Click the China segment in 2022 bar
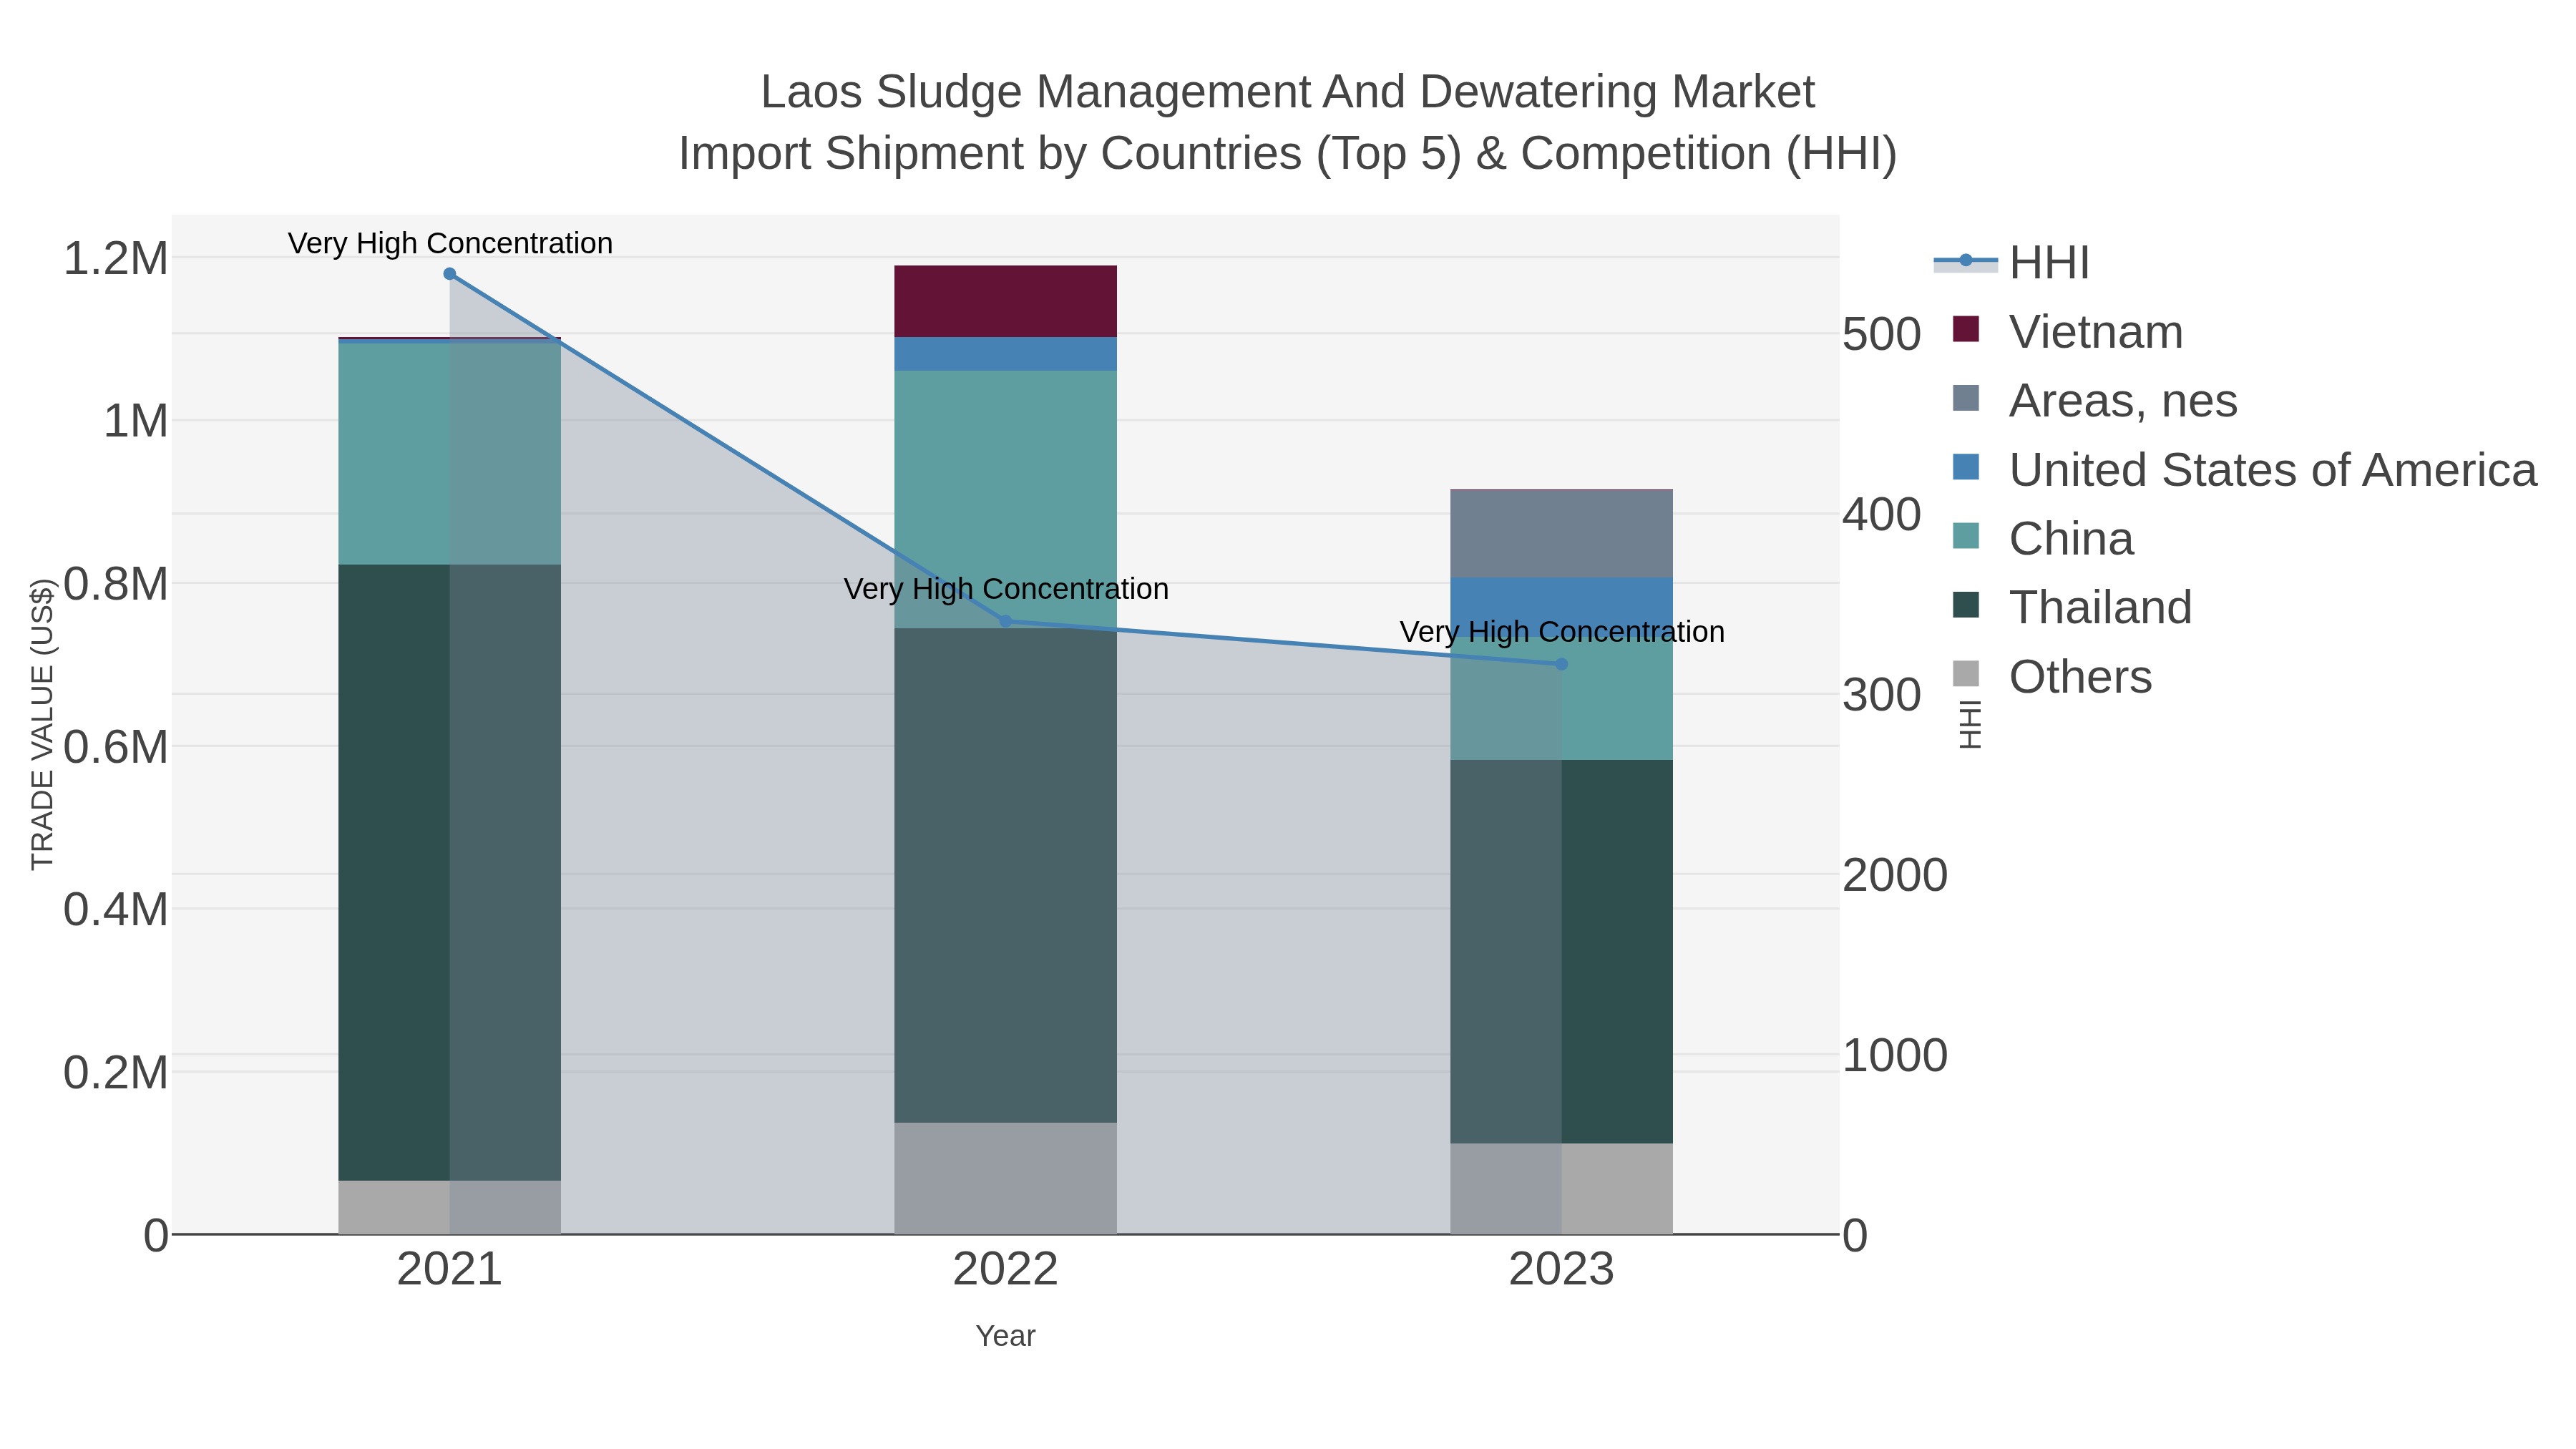The width and height of the screenshot is (2576, 1449). click(1005, 499)
